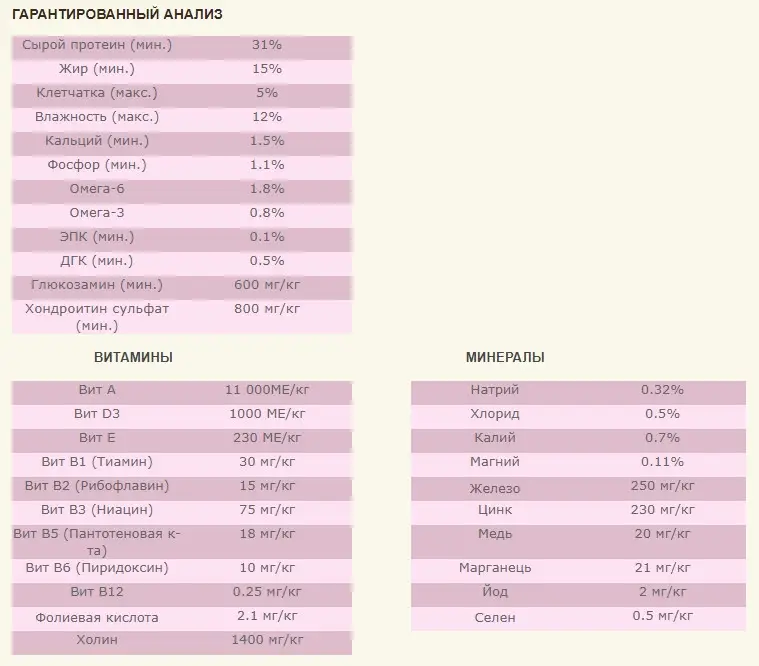
Task: Click the ВИТАМИНЫ section heading
Action: (133, 357)
